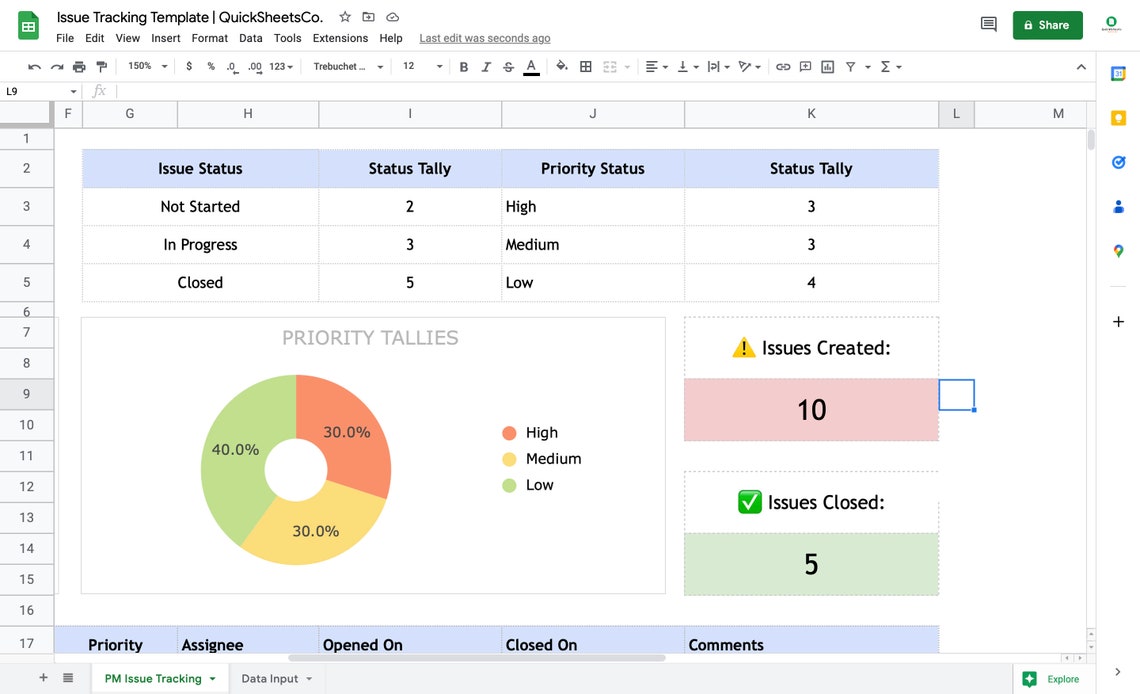Click the Redo icon in toolbar

tap(57, 67)
